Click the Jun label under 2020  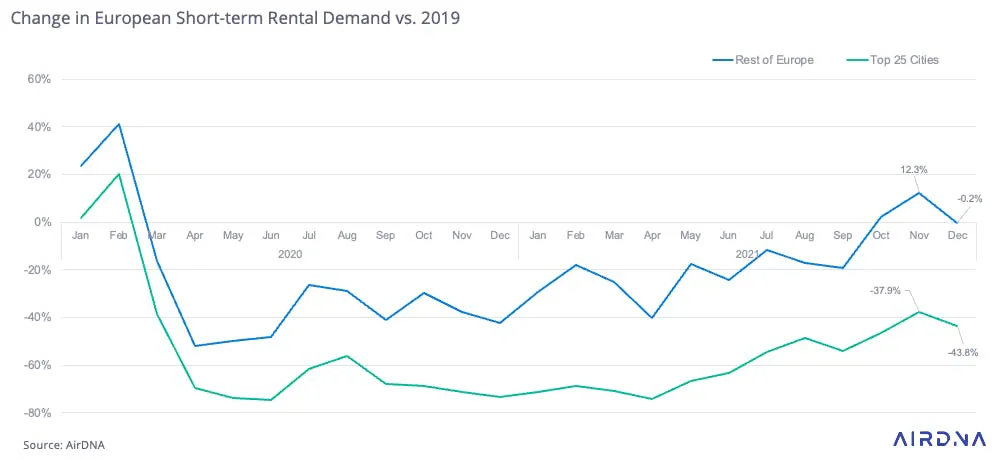click(x=271, y=235)
